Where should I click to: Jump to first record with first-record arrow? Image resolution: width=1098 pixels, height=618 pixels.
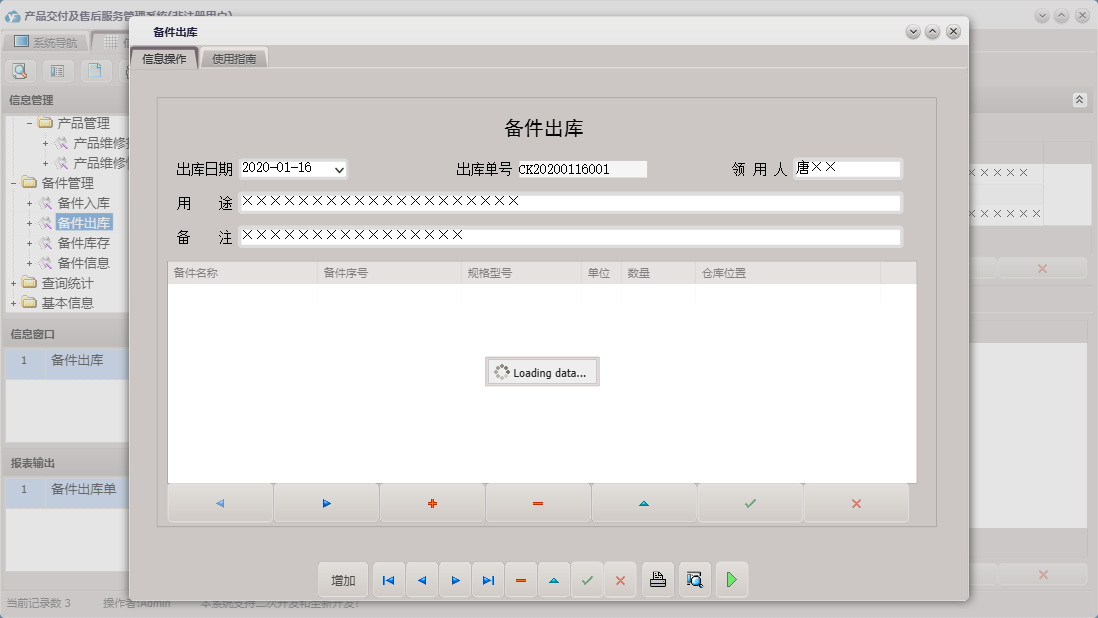tap(388, 580)
